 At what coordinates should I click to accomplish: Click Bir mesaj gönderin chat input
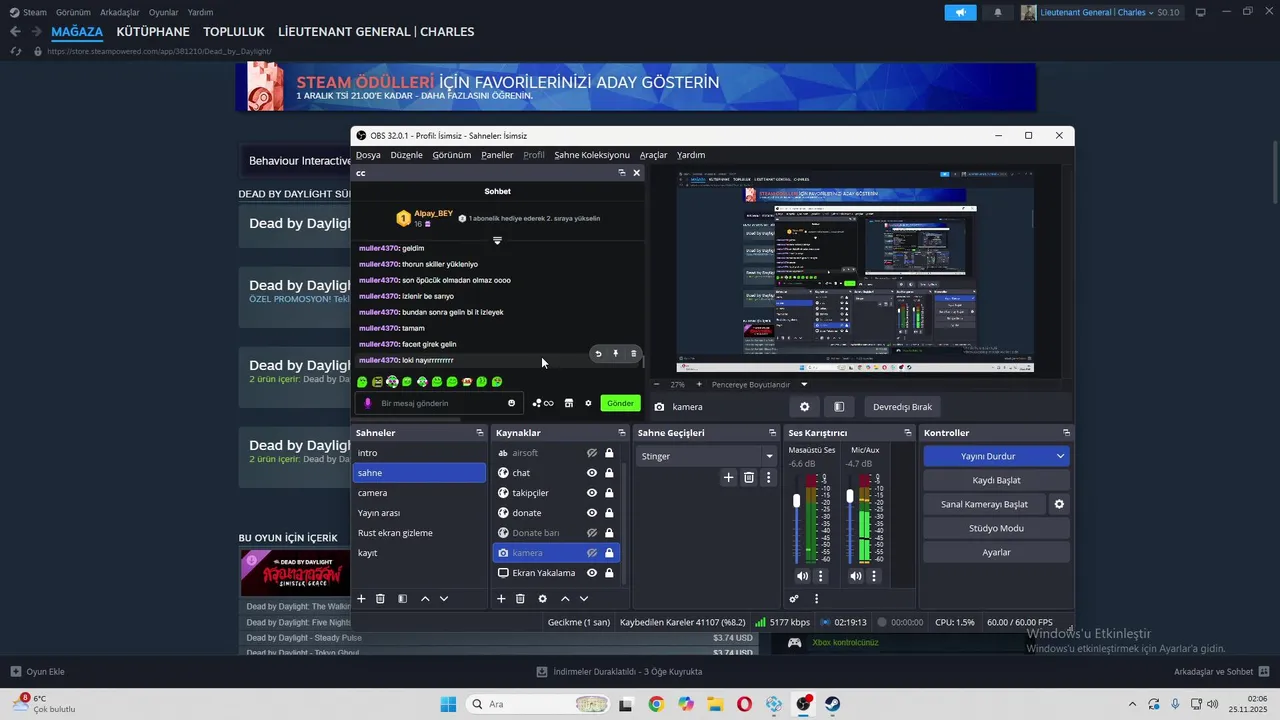tap(437, 403)
